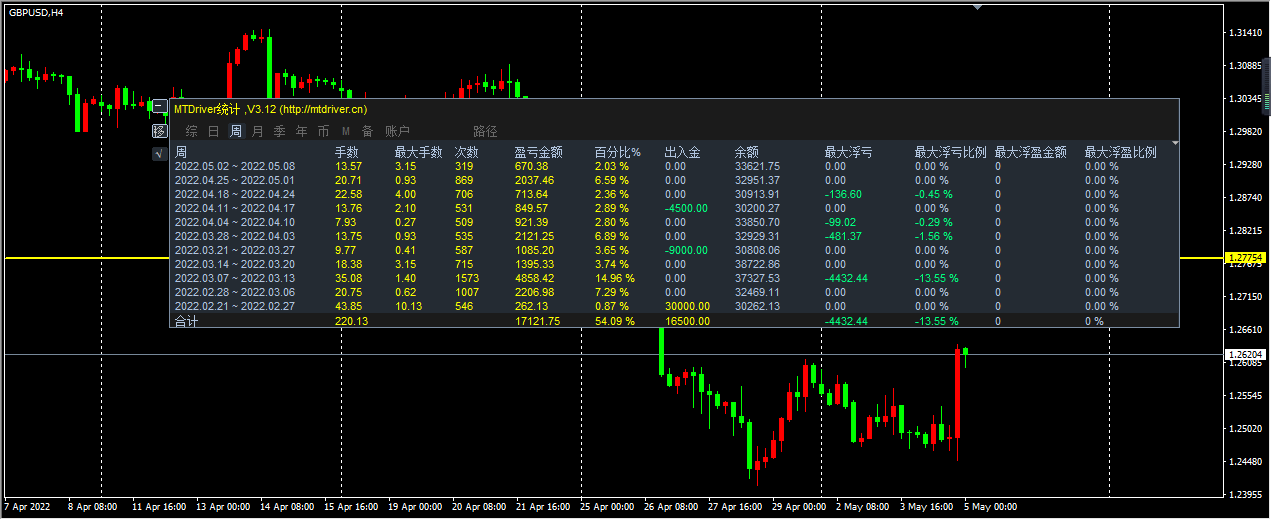Switch to the 季 quarterly tab
The image size is (1271, 520).
[x=279, y=131]
